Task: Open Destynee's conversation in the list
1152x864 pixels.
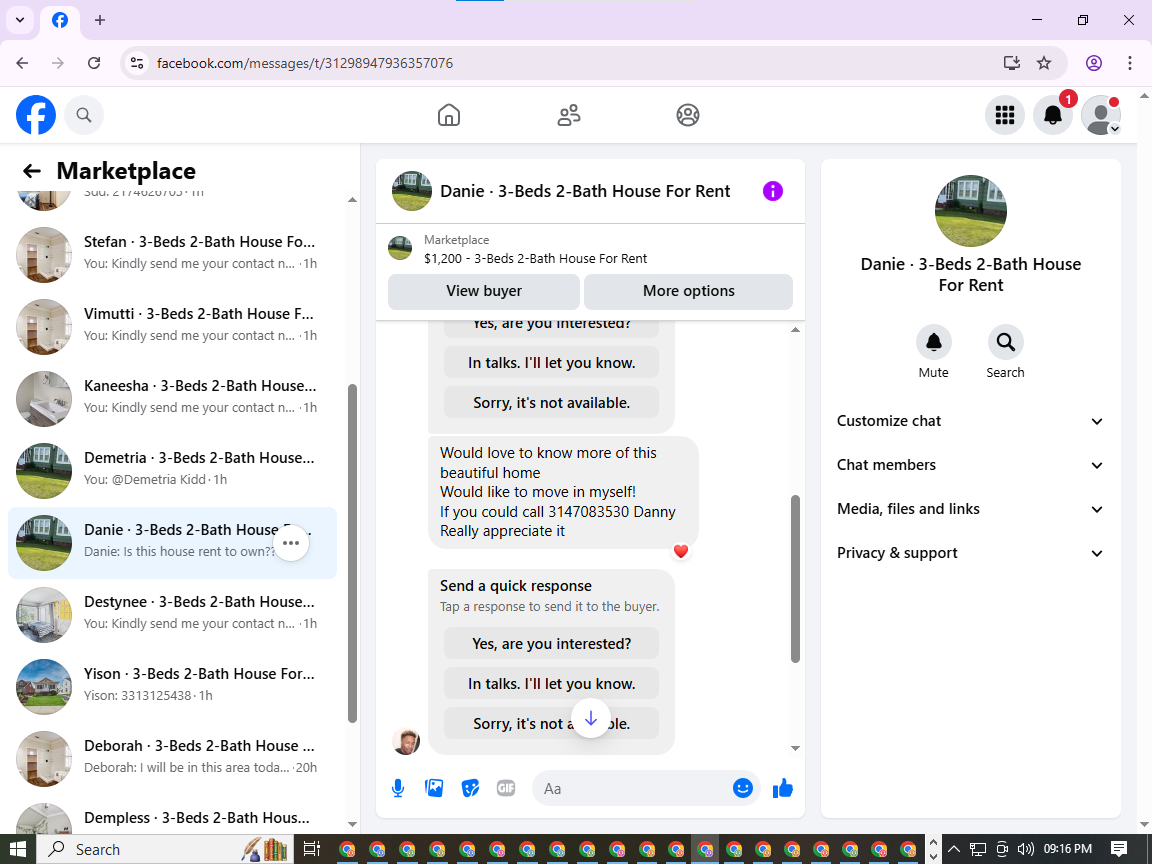Action: click(x=173, y=614)
